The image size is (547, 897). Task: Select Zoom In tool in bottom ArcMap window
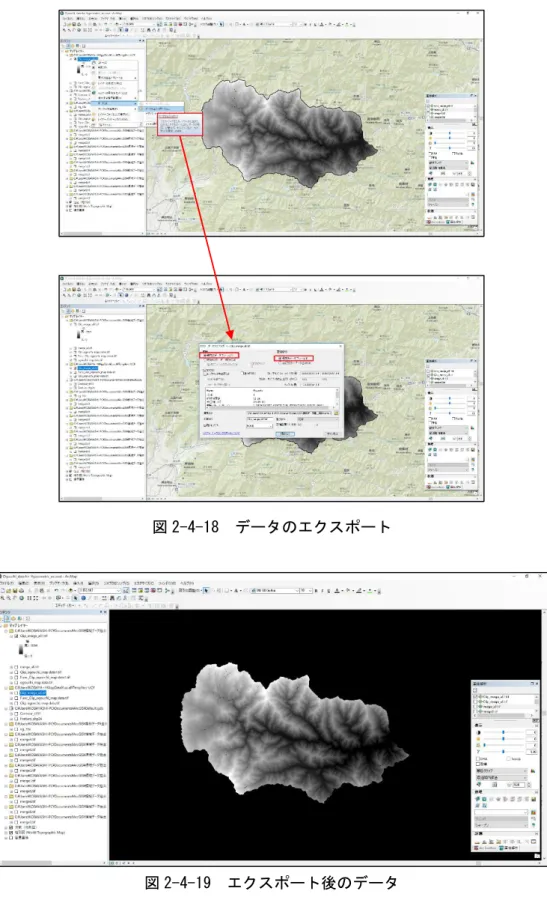pyautogui.click(x=2, y=598)
